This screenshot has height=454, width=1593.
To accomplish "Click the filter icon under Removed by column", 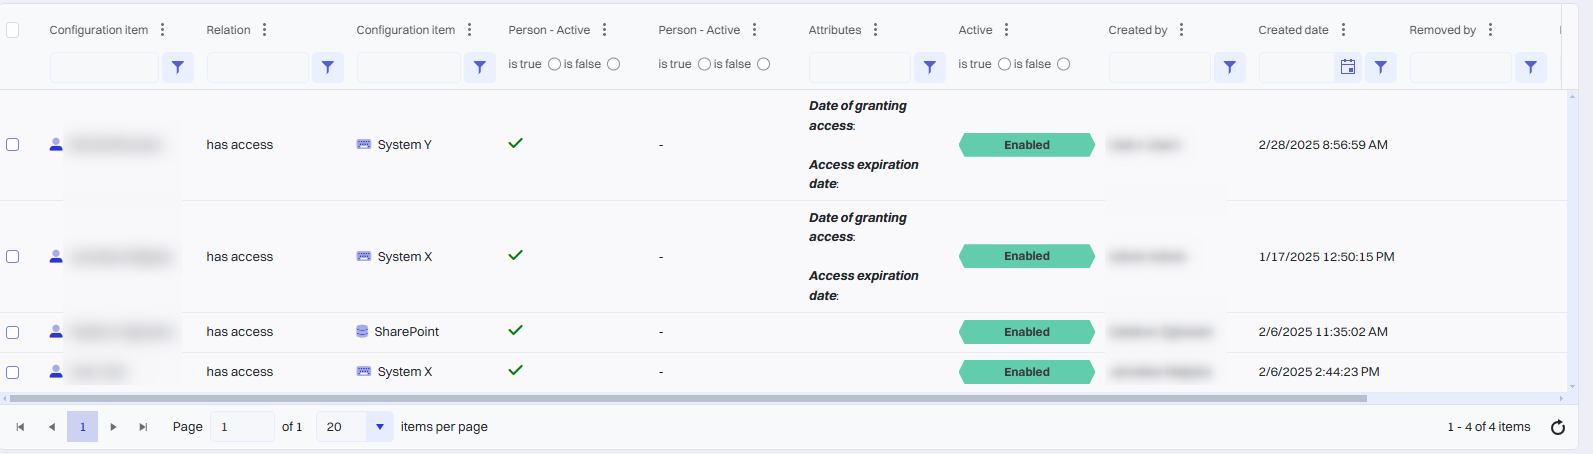I will click(x=1530, y=67).
